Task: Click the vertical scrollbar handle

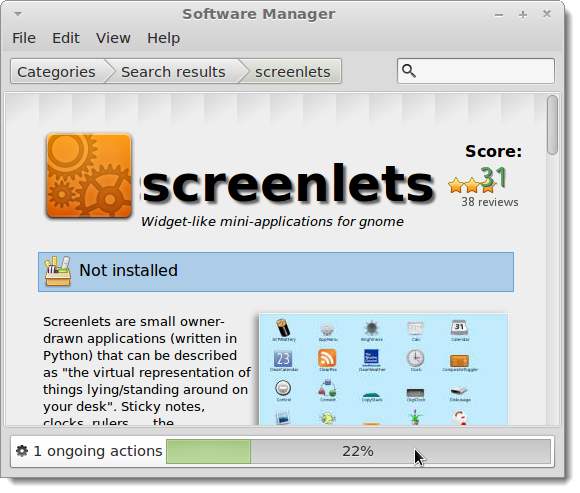Action: click(x=553, y=125)
